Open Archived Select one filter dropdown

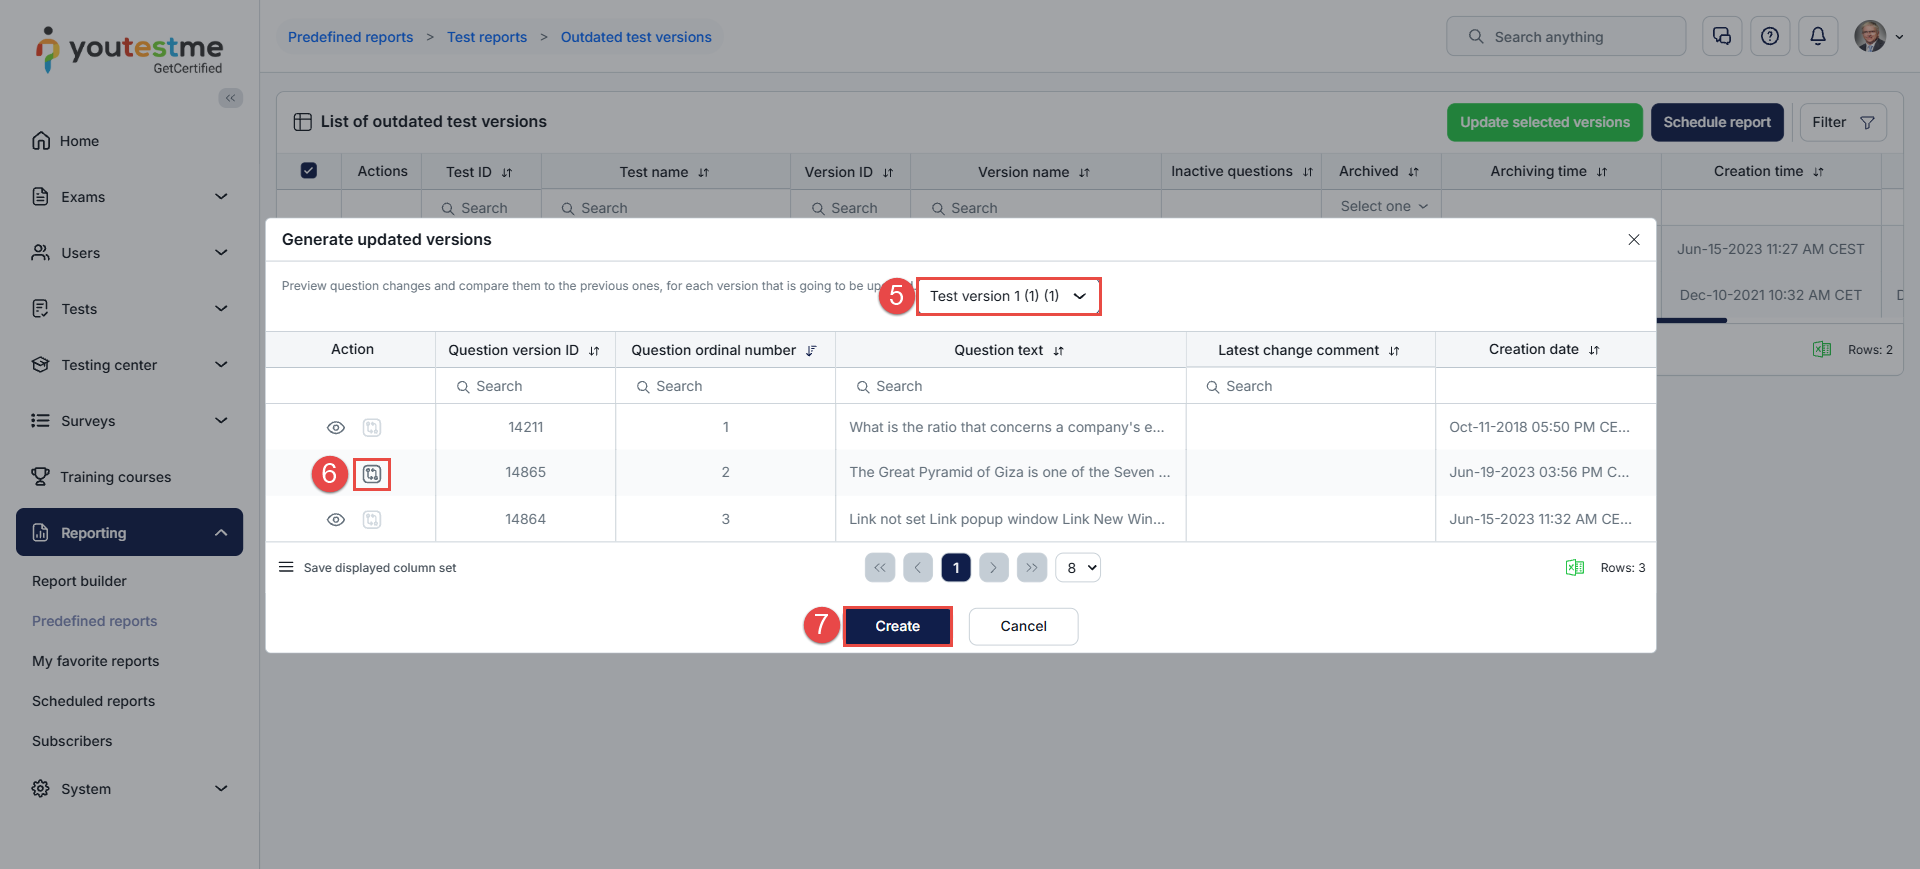[x=1384, y=206]
